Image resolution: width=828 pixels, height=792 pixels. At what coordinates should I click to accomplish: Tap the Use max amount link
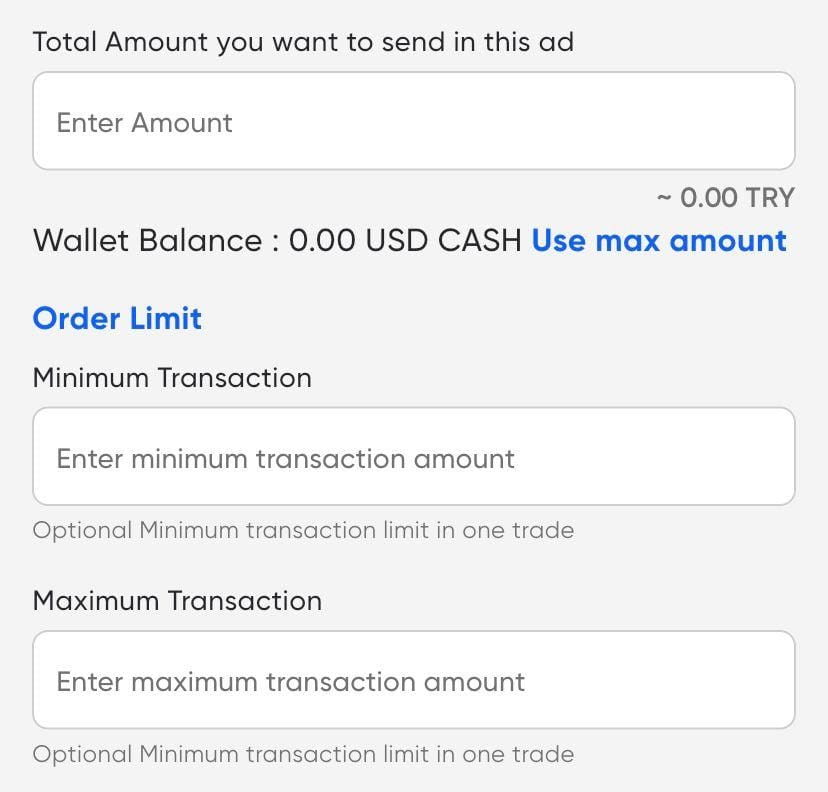[659, 241]
